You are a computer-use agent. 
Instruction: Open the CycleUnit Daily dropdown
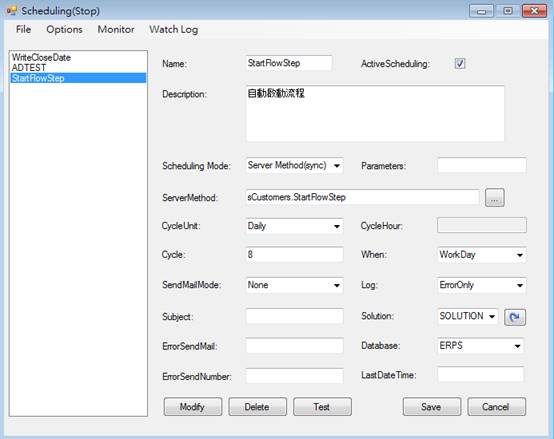(295, 226)
